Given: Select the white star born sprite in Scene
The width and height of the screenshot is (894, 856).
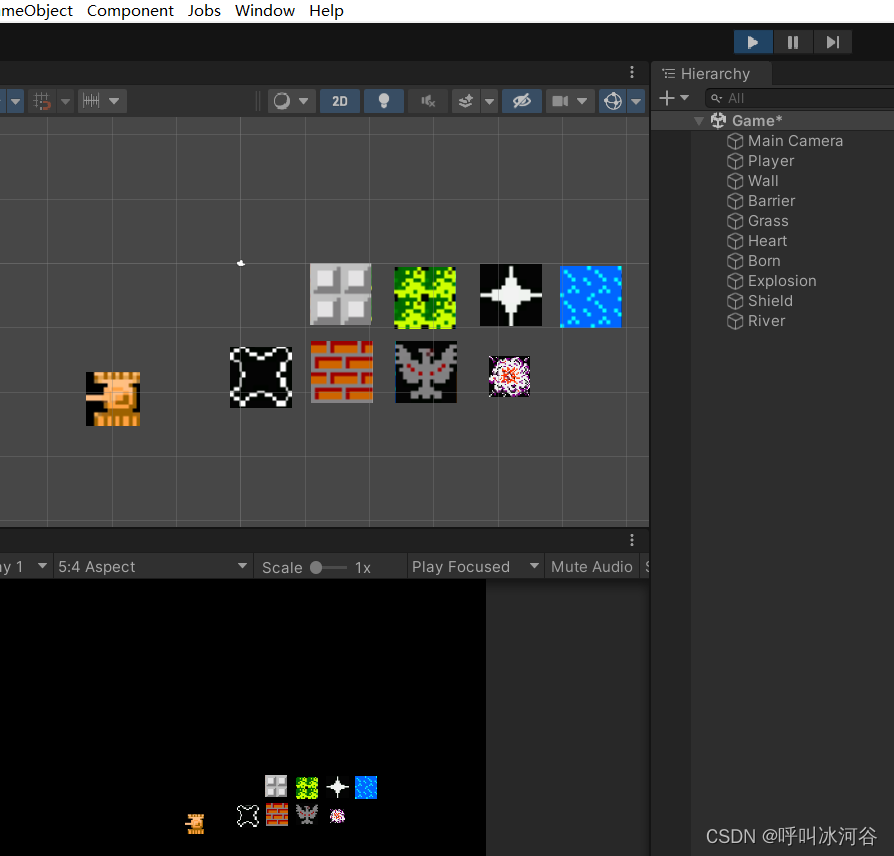Looking at the screenshot, I should pos(511,295).
